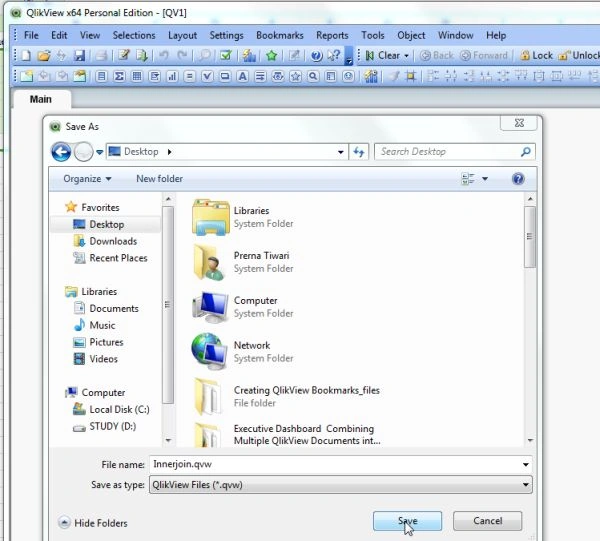Click the Add Sheet icon in design toolbar

pos(26,76)
